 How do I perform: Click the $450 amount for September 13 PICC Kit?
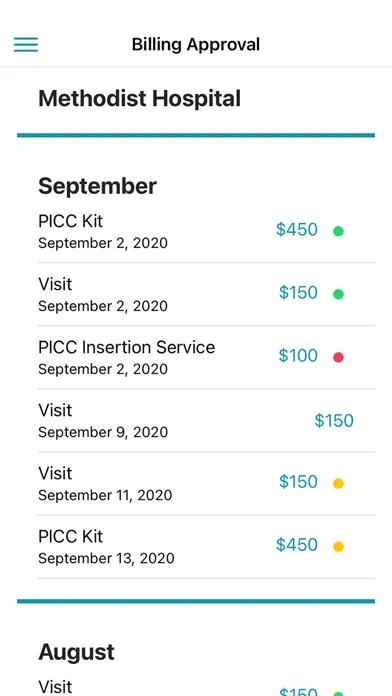pyautogui.click(x=297, y=545)
